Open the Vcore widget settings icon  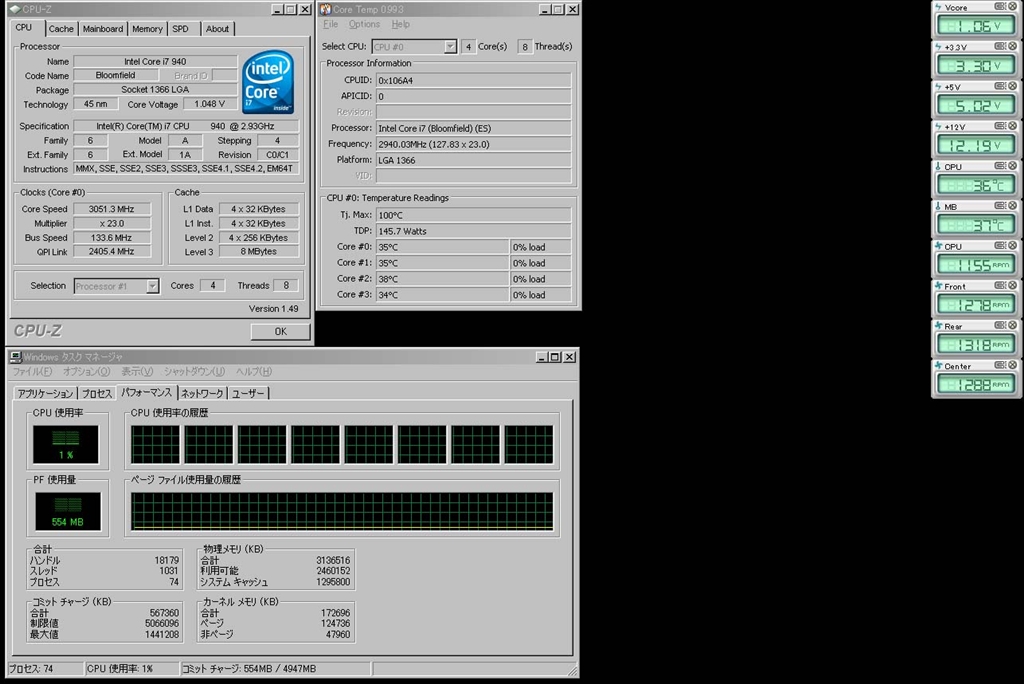coord(1000,7)
